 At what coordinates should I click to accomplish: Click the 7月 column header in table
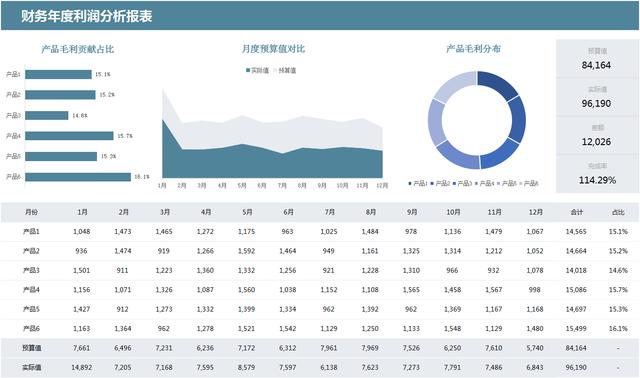(329, 212)
